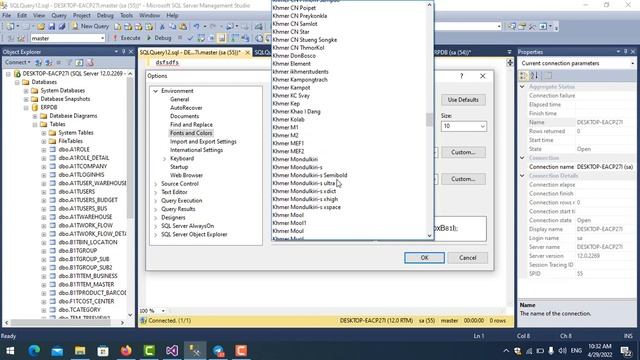Choose 'Khmer Mondulkiri-s Semibold' font
Viewport: 640px width, 360px height.
pyautogui.click(x=310, y=176)
